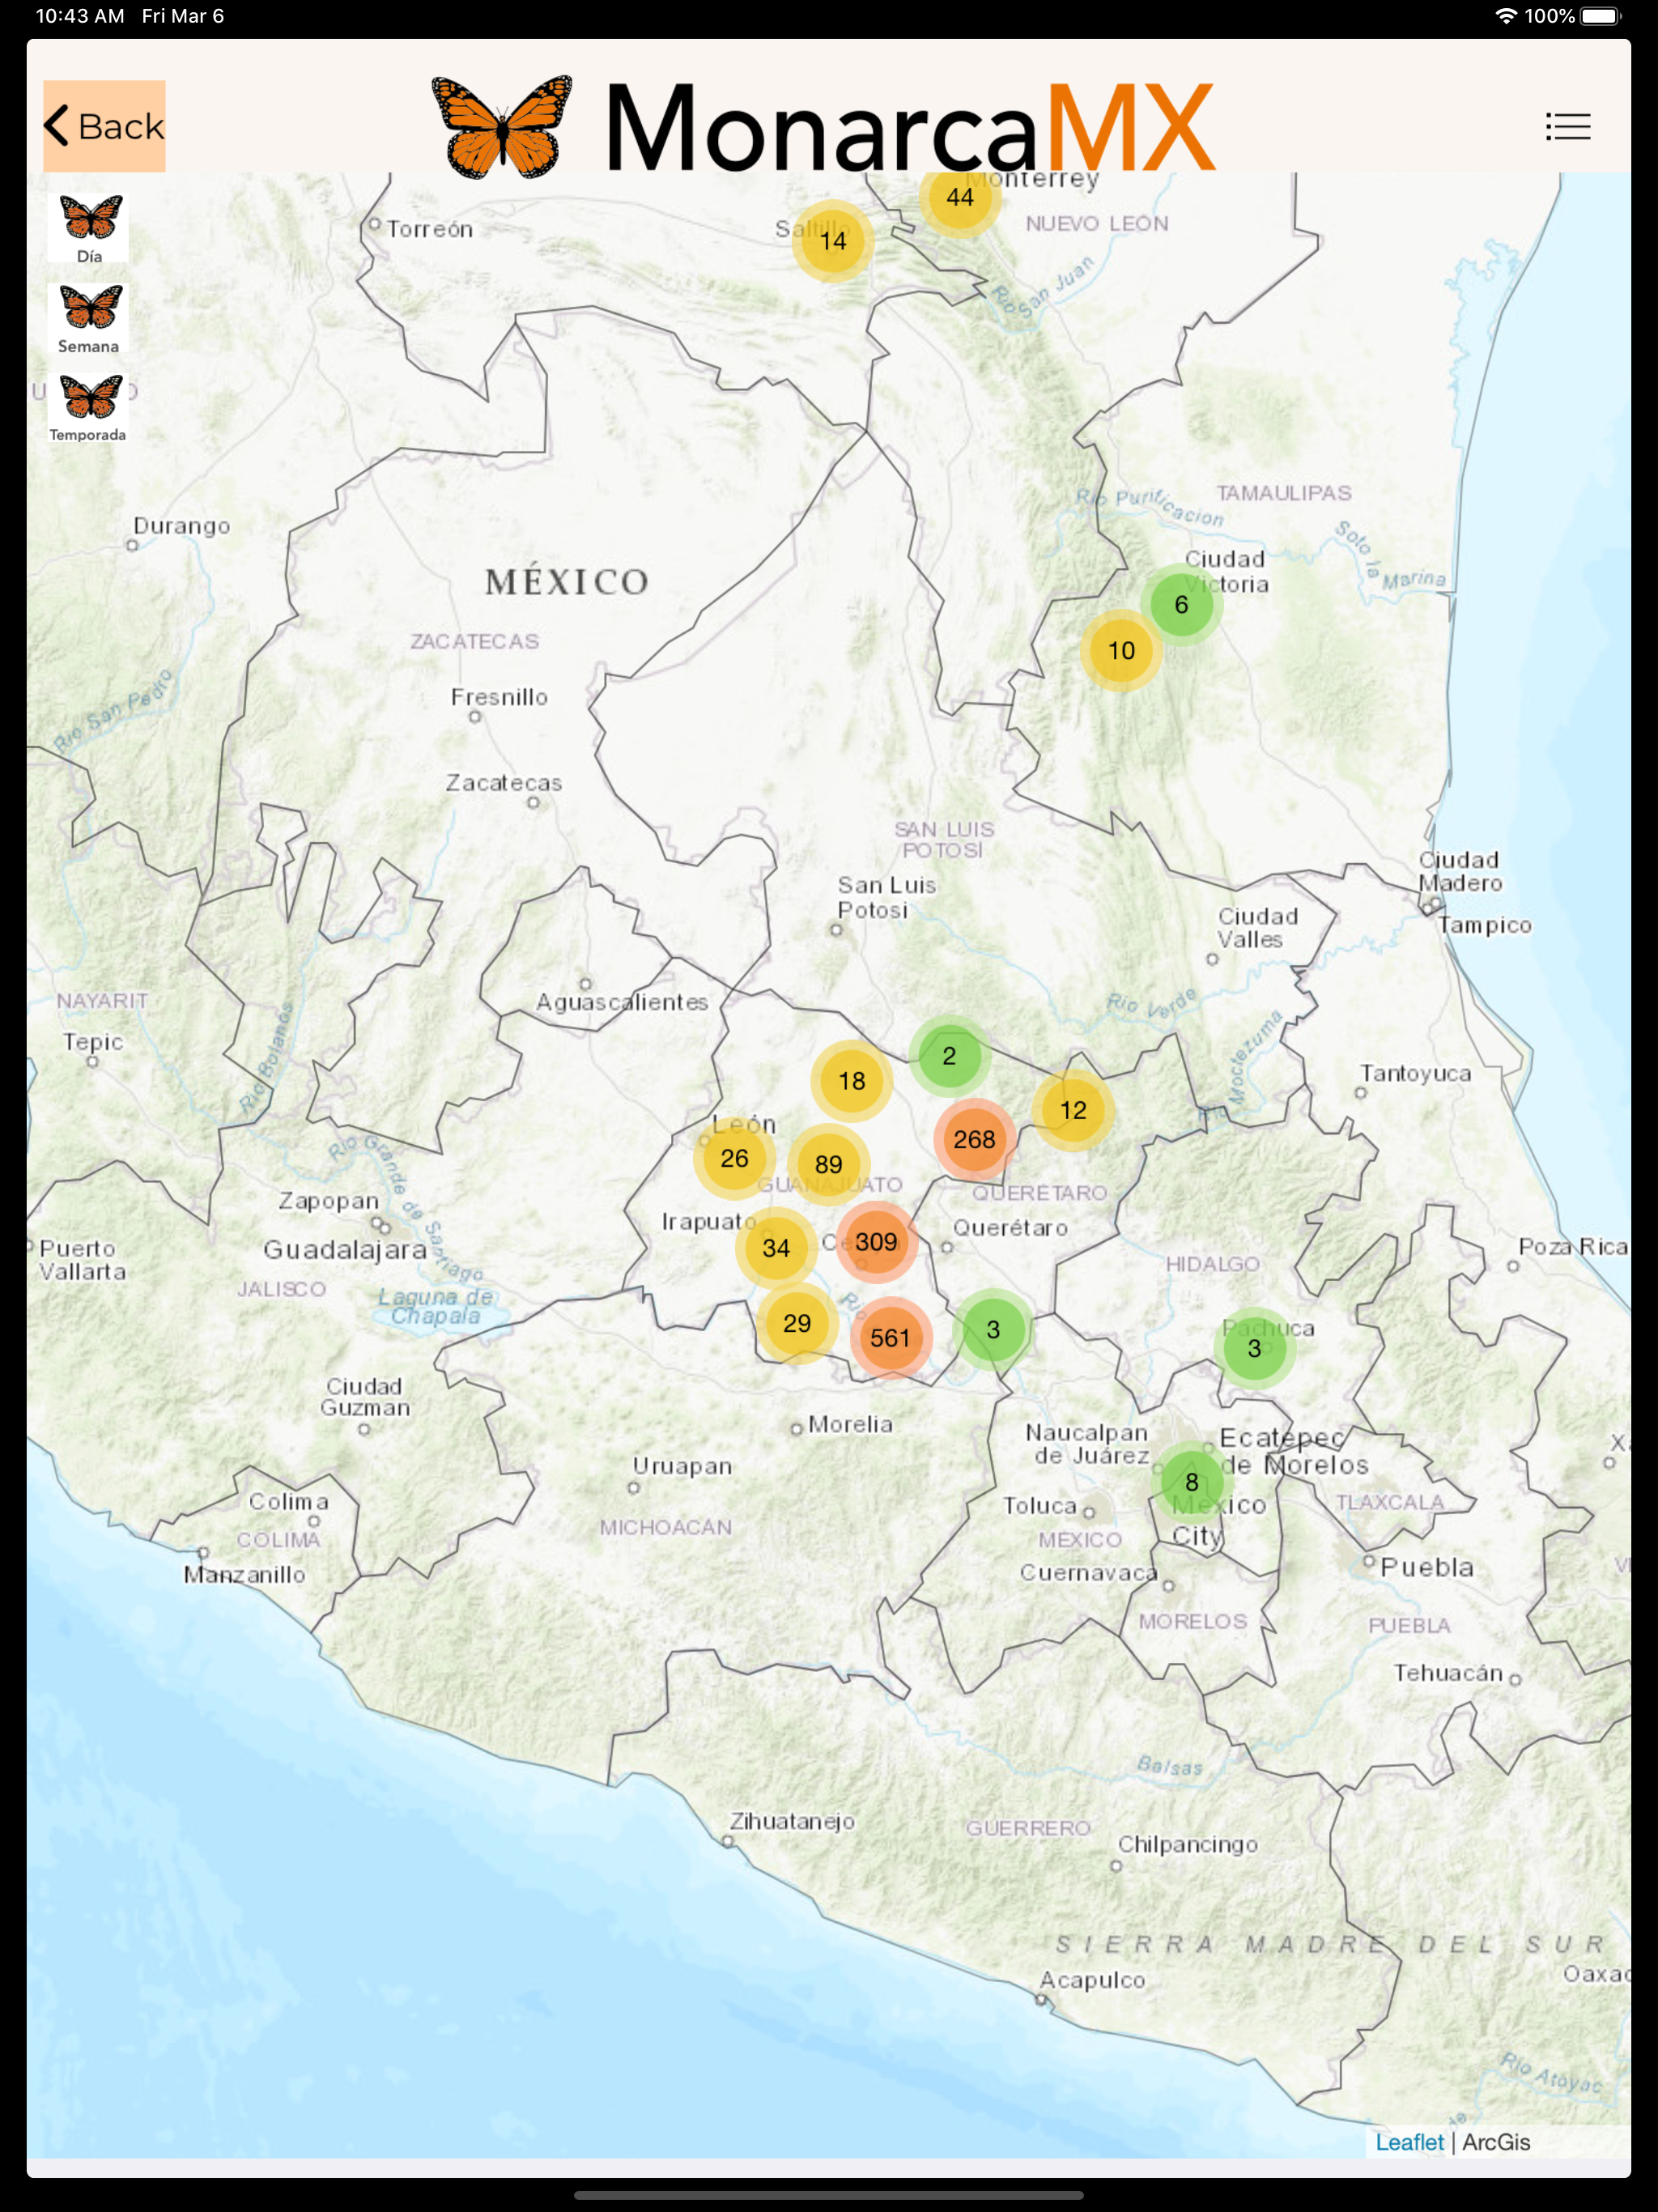
Task: Open the green 6 cluster marker
Action: click(1181, 604)
